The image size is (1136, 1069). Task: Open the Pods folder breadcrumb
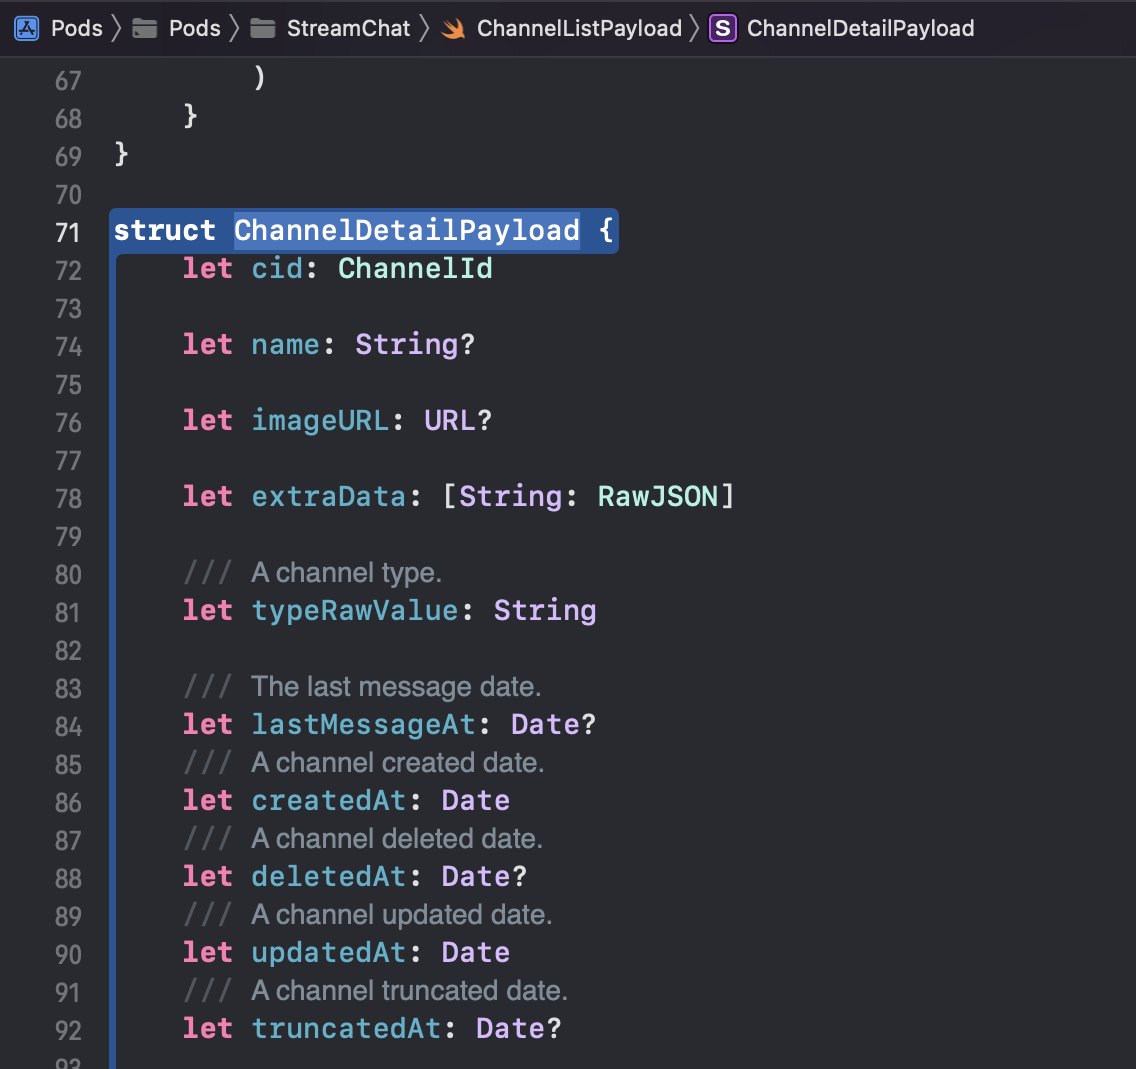click(x=194, y=28)
